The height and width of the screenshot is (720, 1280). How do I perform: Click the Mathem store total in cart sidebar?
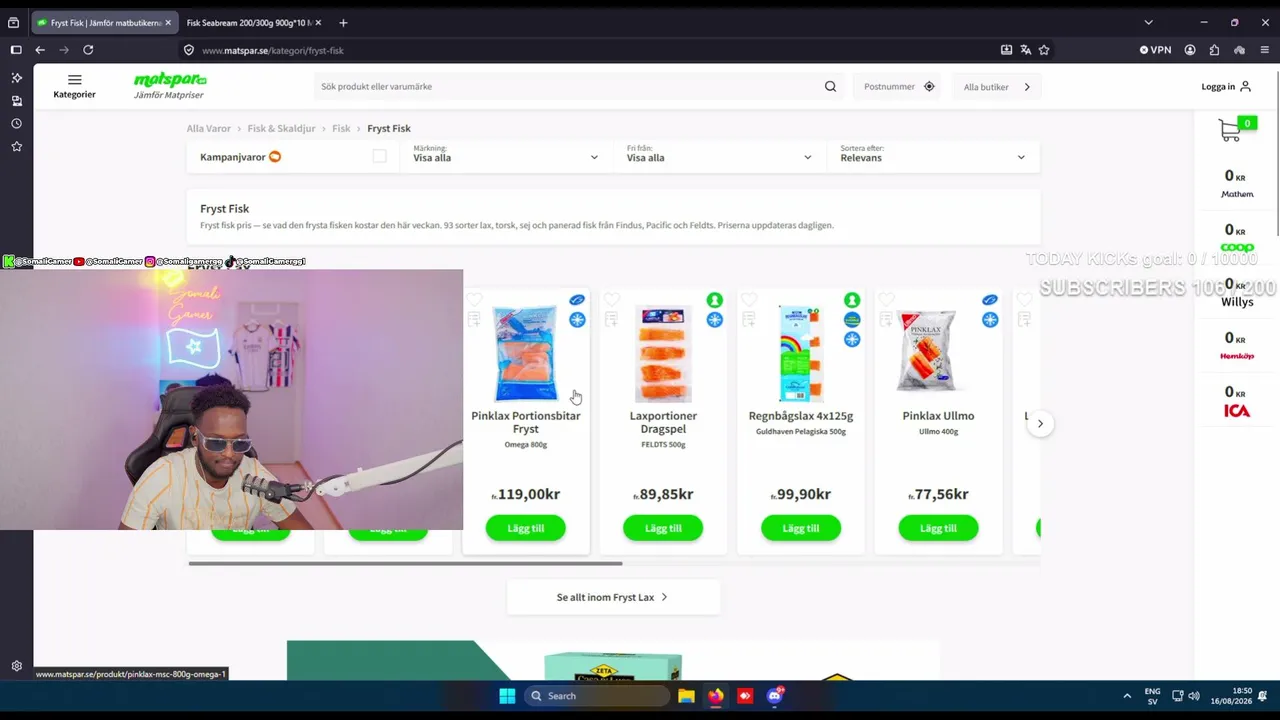pos(1237,183)
